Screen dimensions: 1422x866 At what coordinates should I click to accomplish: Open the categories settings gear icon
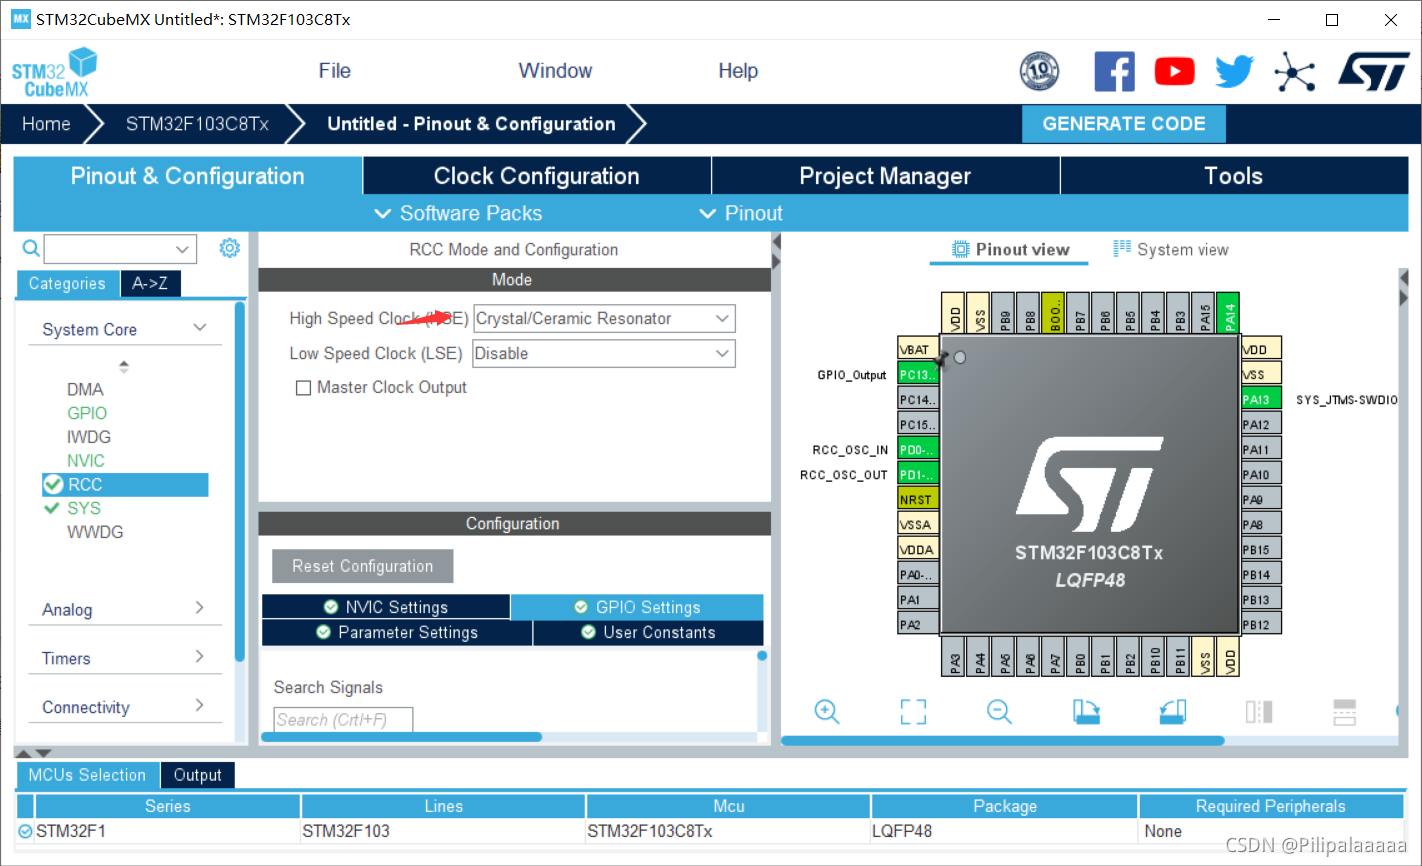(x=230, y=247)
